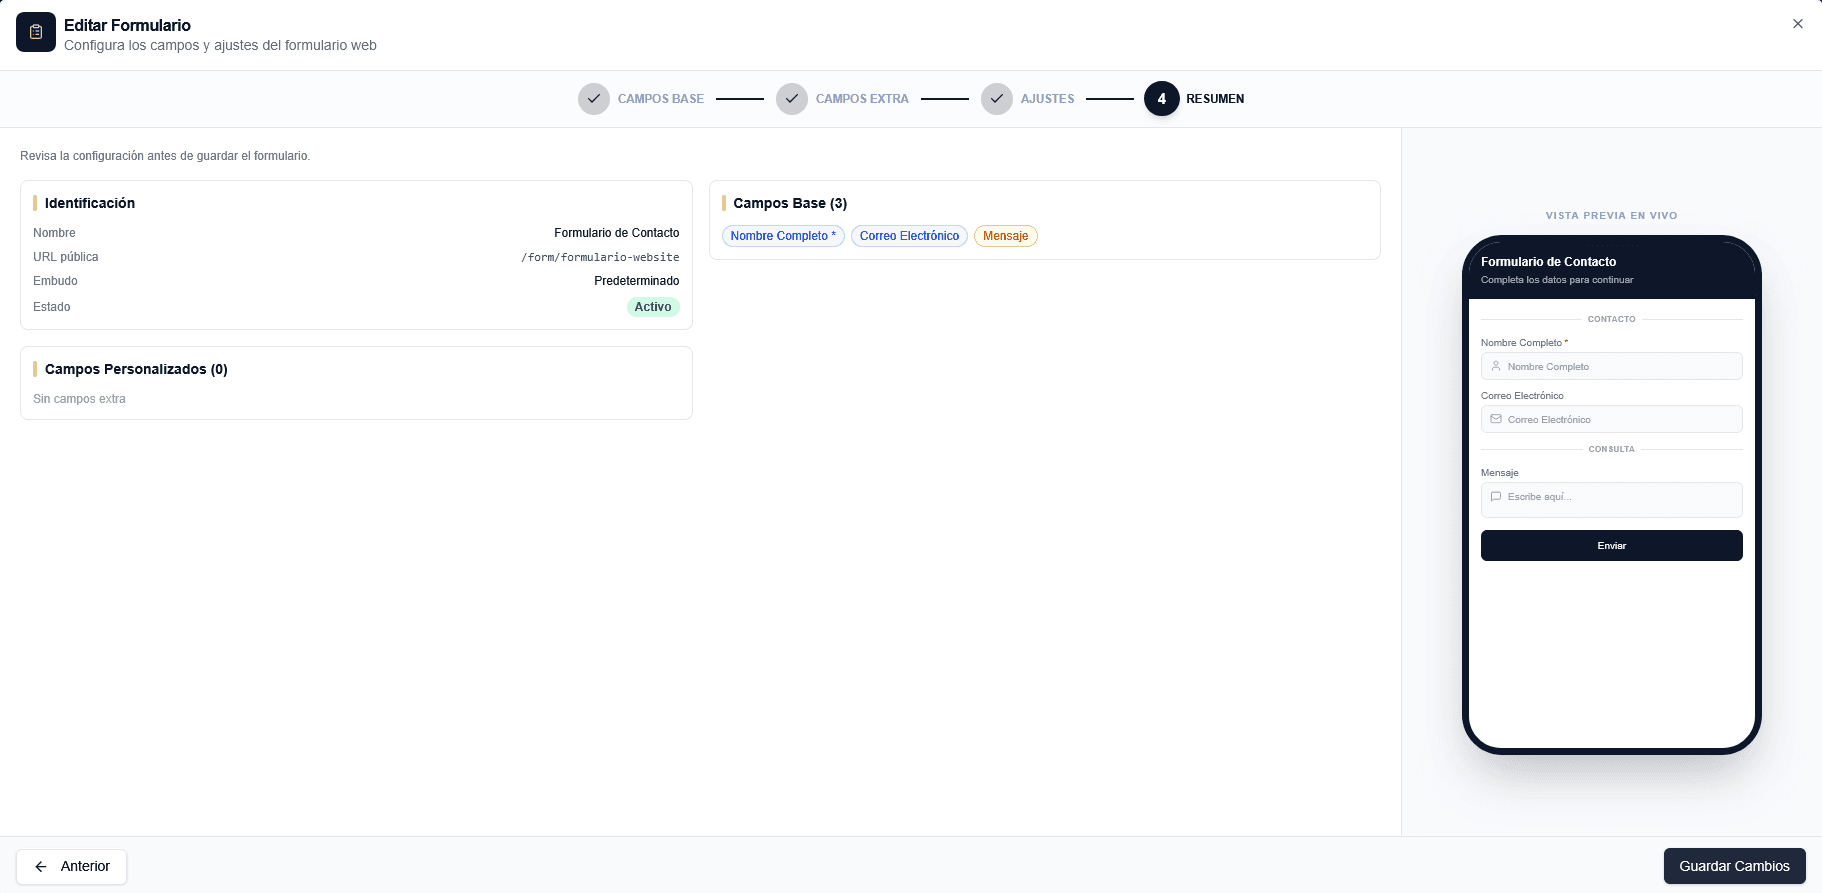
Task: Click the clipboard form icon in header
Action: pyautogui.click(x=36, y=32)
